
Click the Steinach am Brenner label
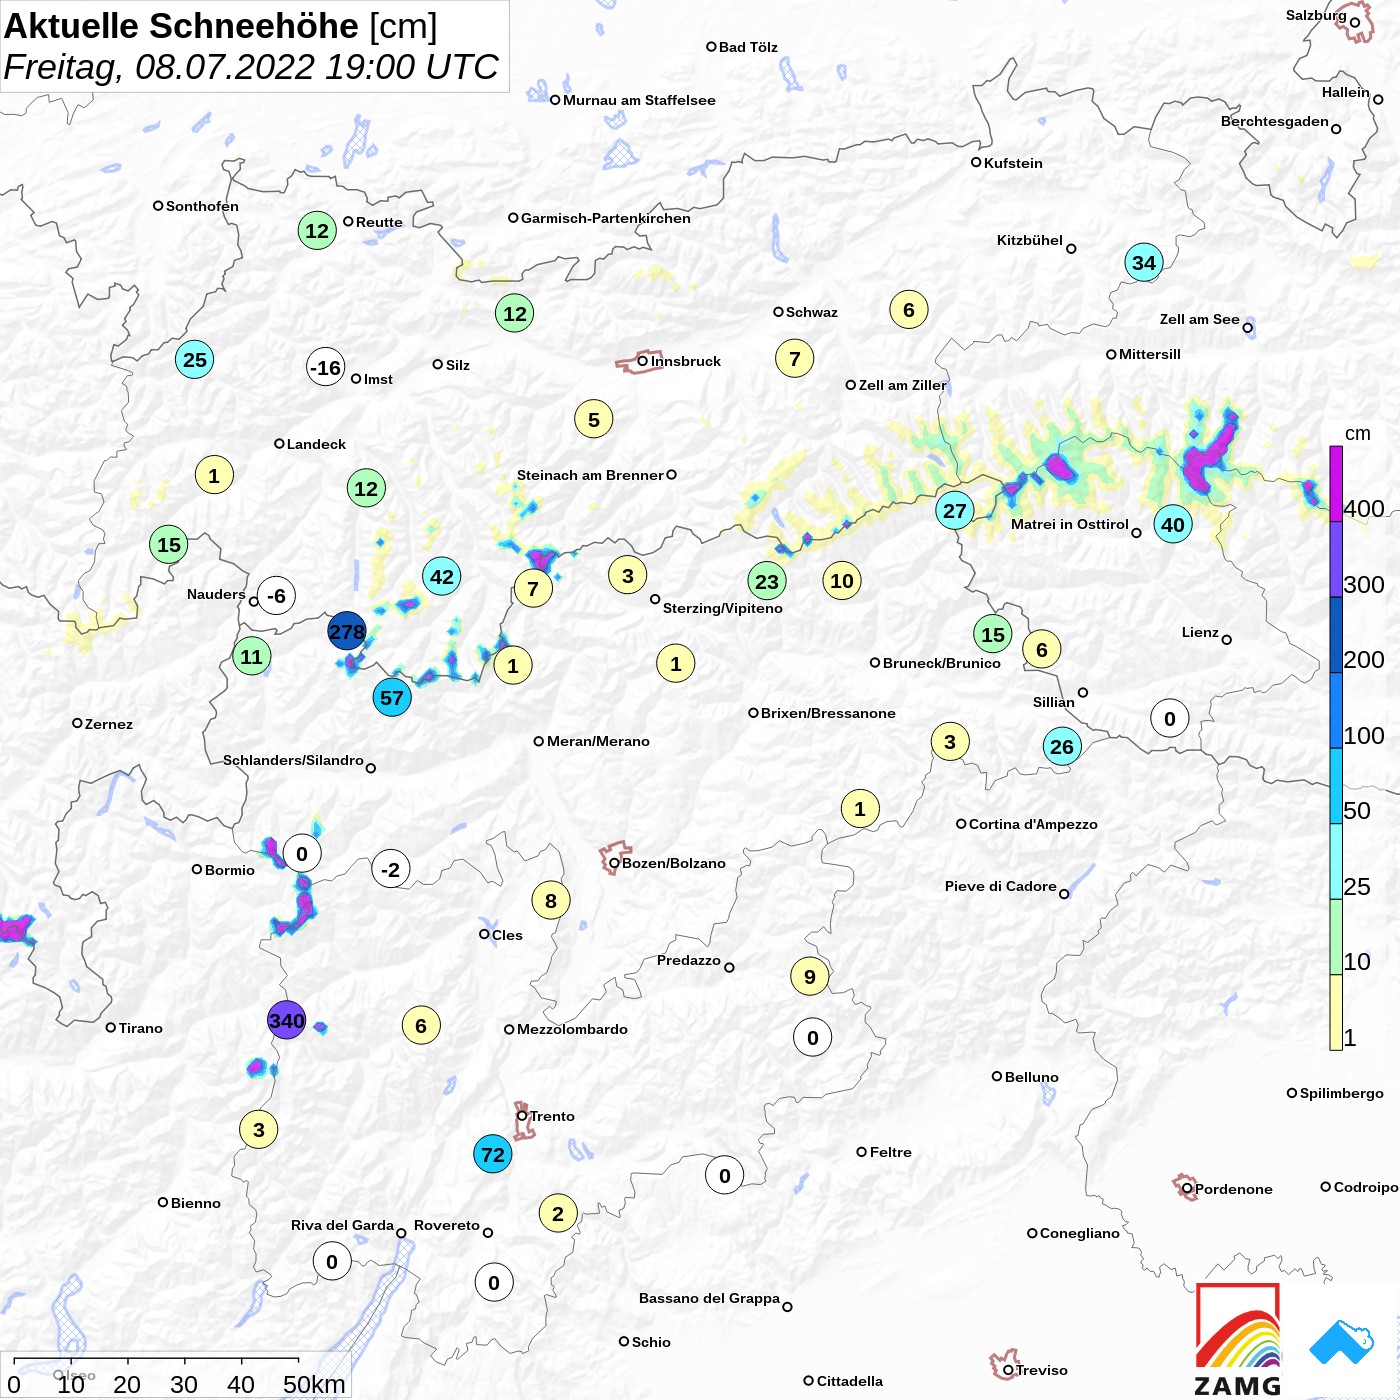pyautogui.click(x=590, y=475)
